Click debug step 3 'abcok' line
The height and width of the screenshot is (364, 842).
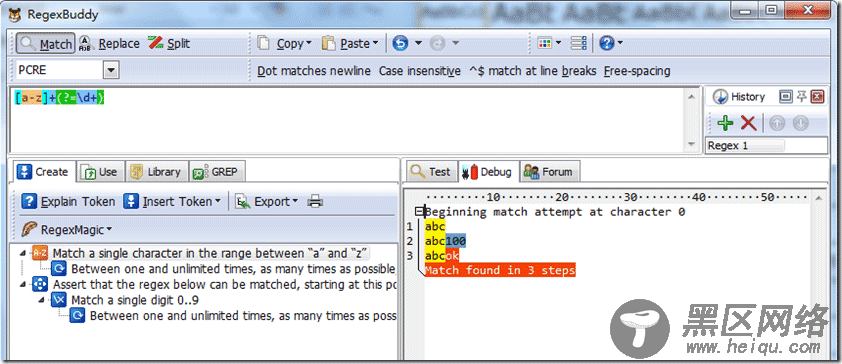click(x=442, y=256)
